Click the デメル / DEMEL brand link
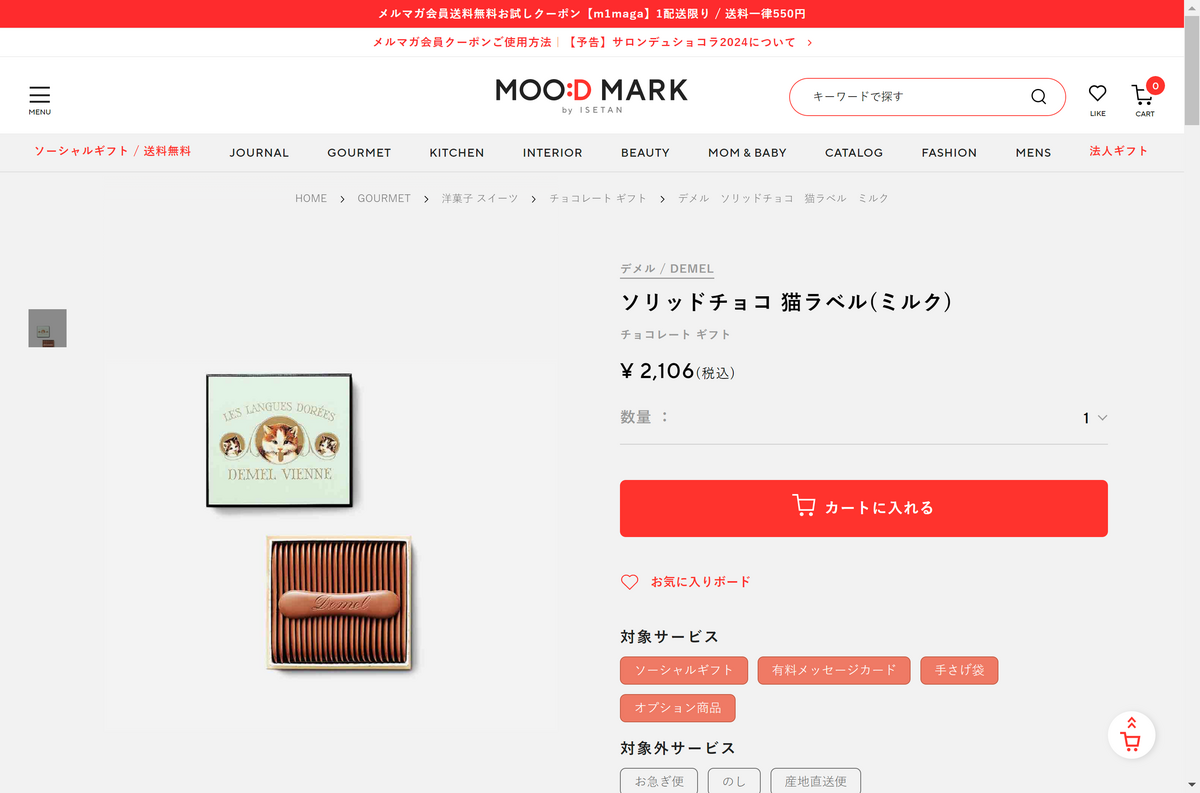Image resolution: width=1200 pixels, height=793 pixels. (667, 269)
